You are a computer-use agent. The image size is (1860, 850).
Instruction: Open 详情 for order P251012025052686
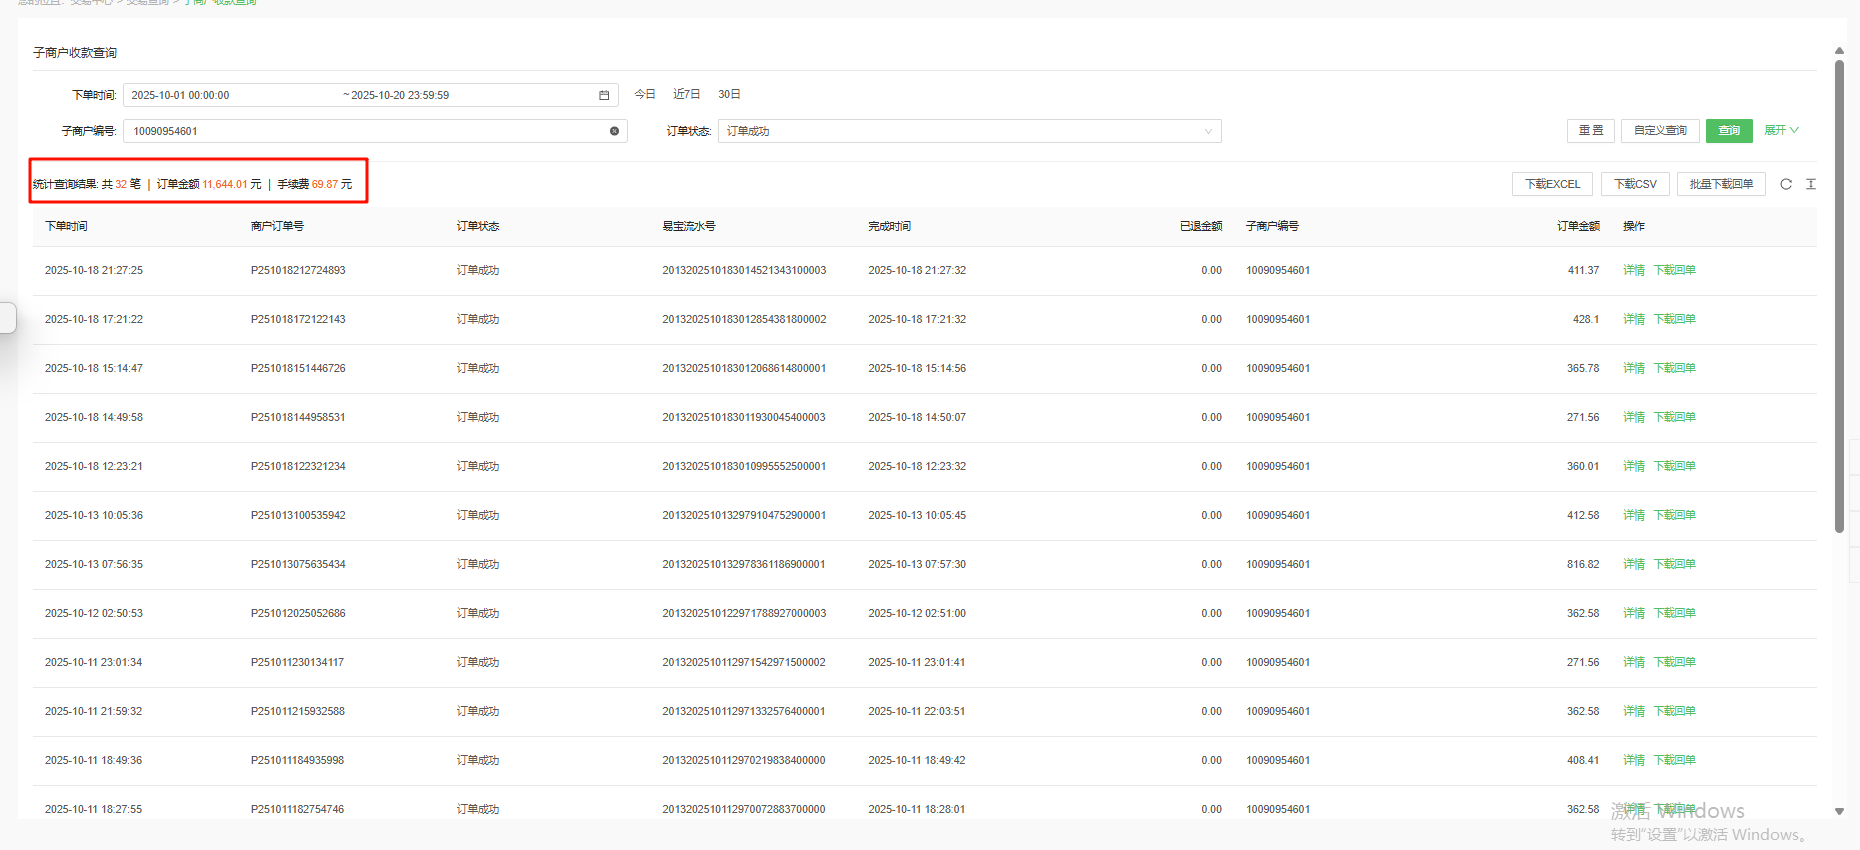[x=1634, y=613]
